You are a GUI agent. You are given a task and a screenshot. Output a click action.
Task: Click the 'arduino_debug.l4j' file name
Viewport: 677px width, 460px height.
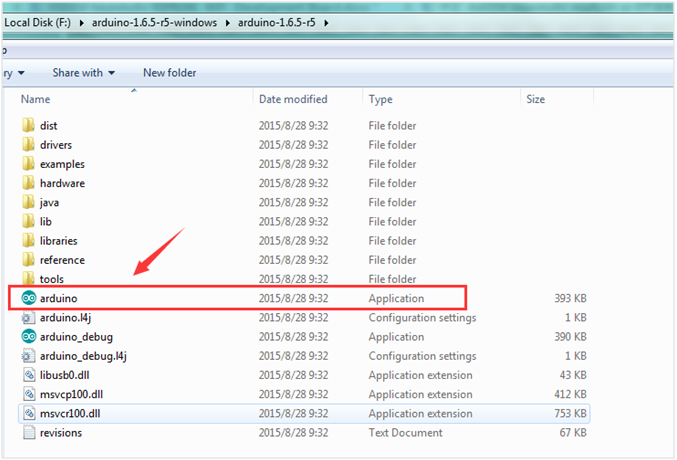[x=83, y=356]
